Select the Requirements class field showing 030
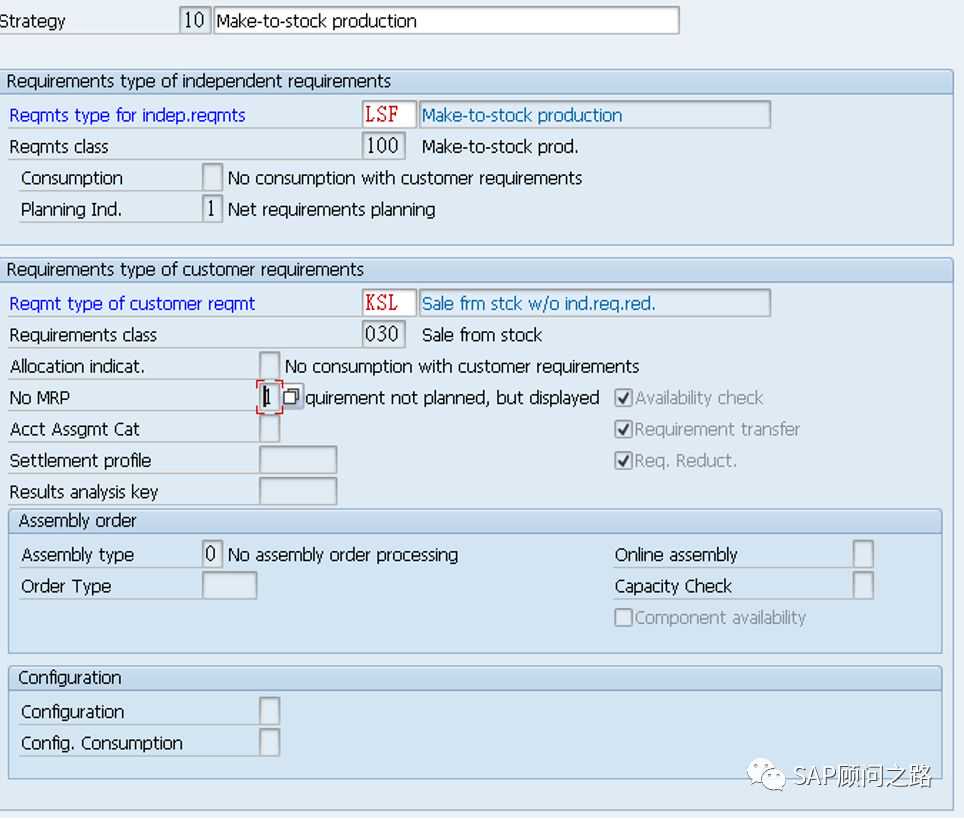964x819 pixels. (x=383, y=335)
